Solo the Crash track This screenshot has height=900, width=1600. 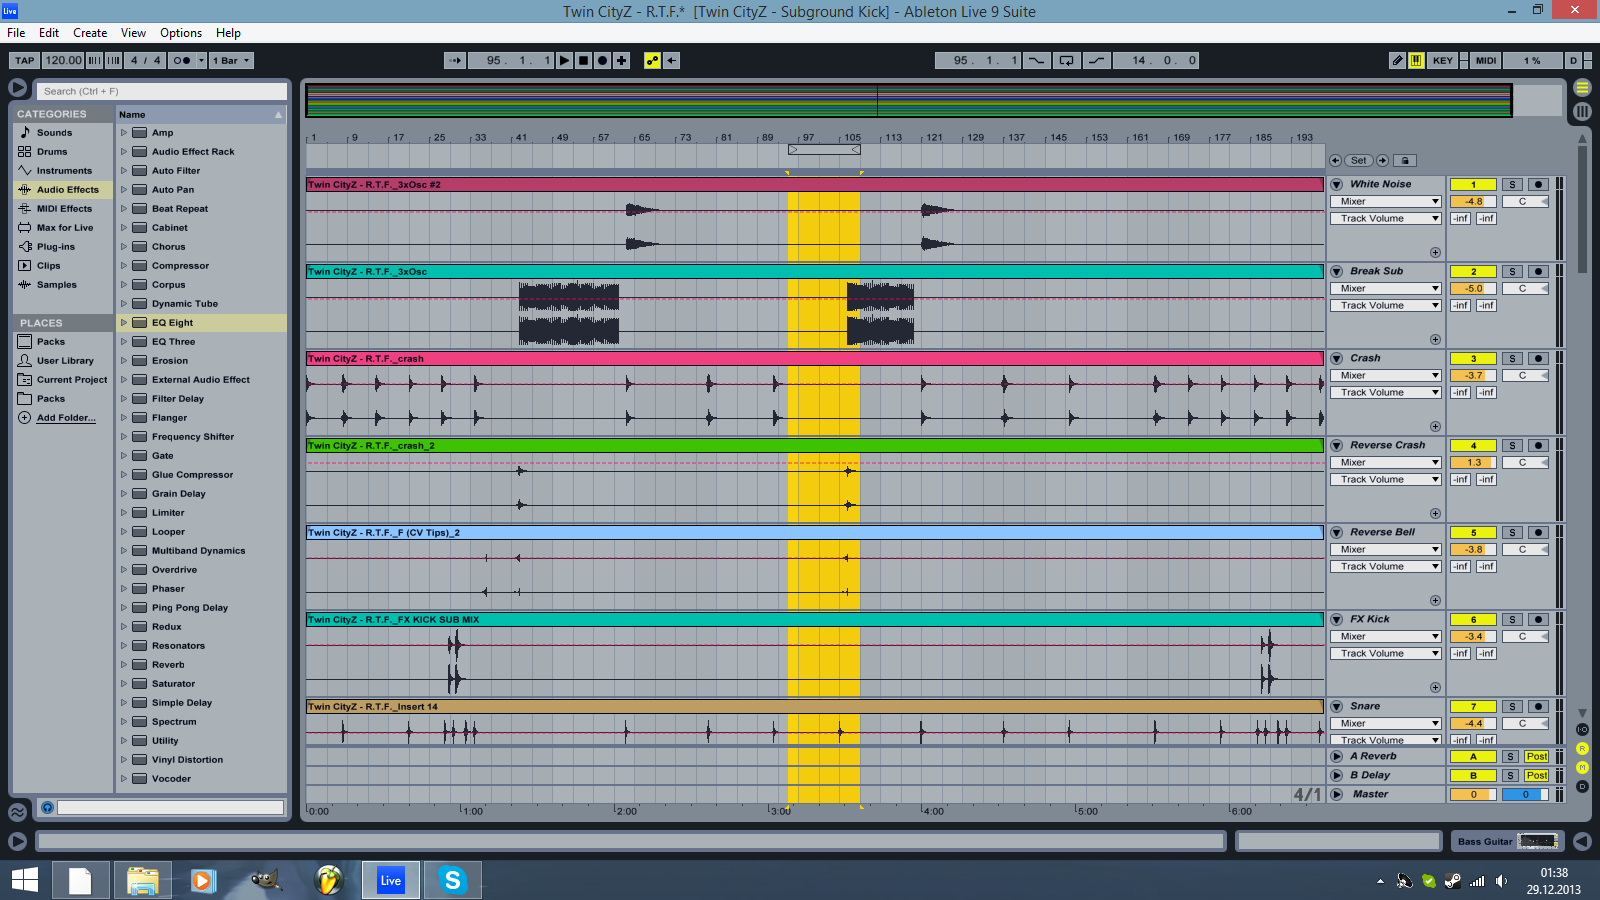pyautogui.click(x=1513, y=359)
